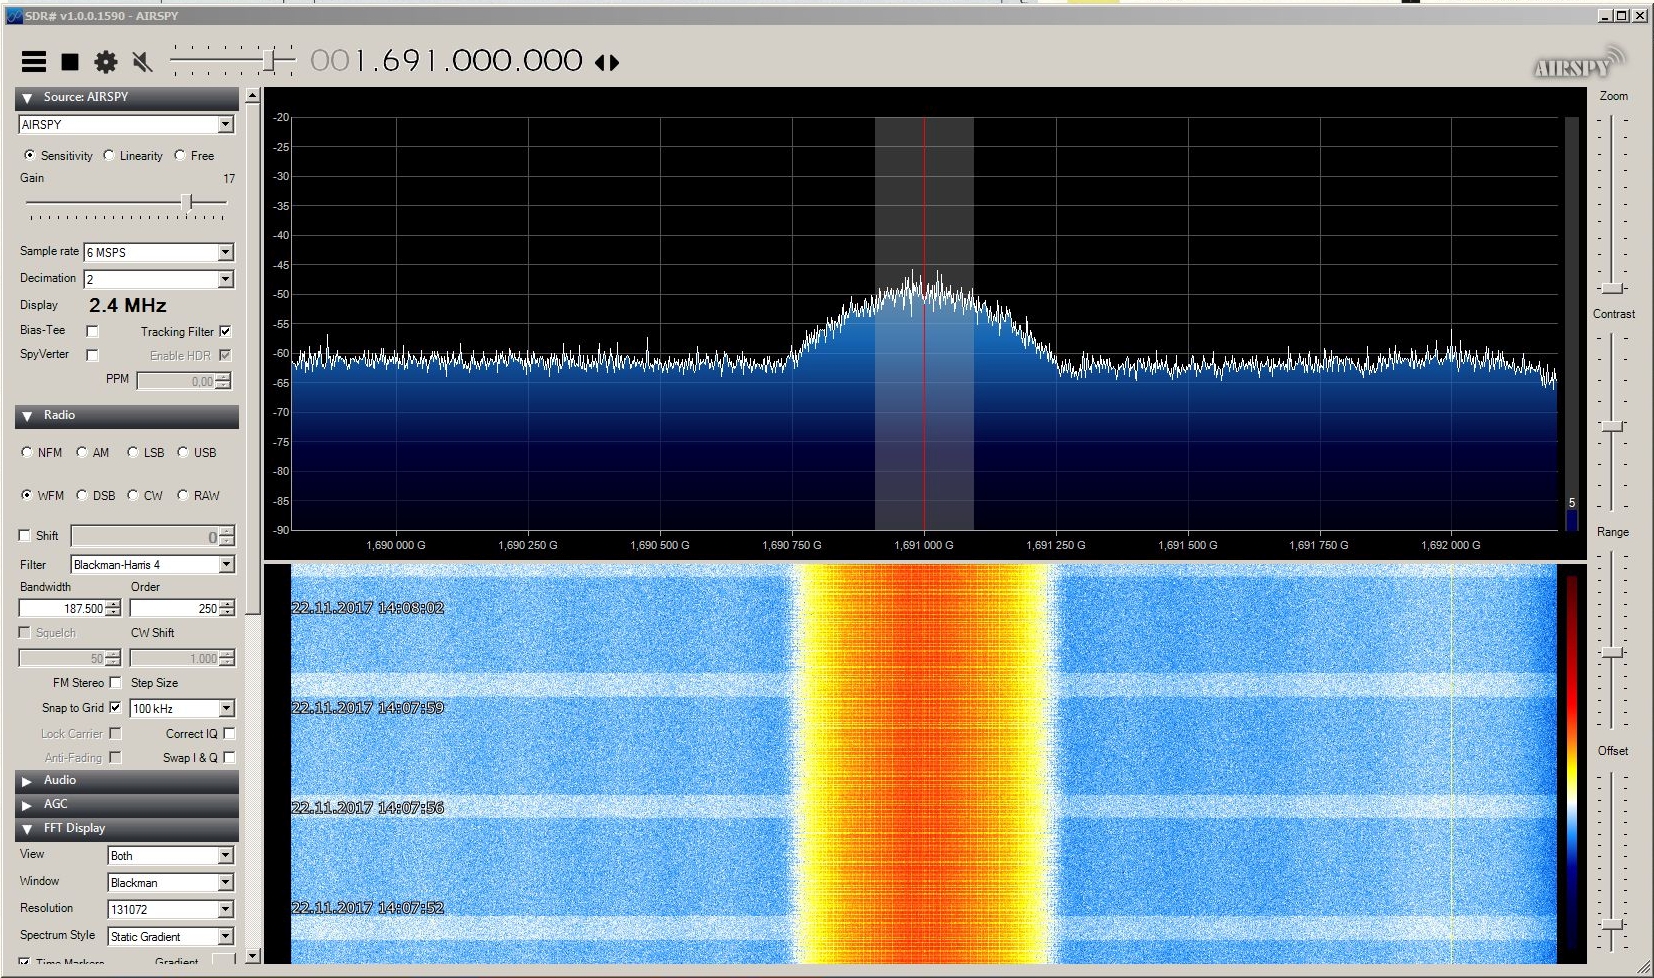Click the Bandwidth value field
The height and width of the screenshot is (978, 1654).
tap(62, 608)
